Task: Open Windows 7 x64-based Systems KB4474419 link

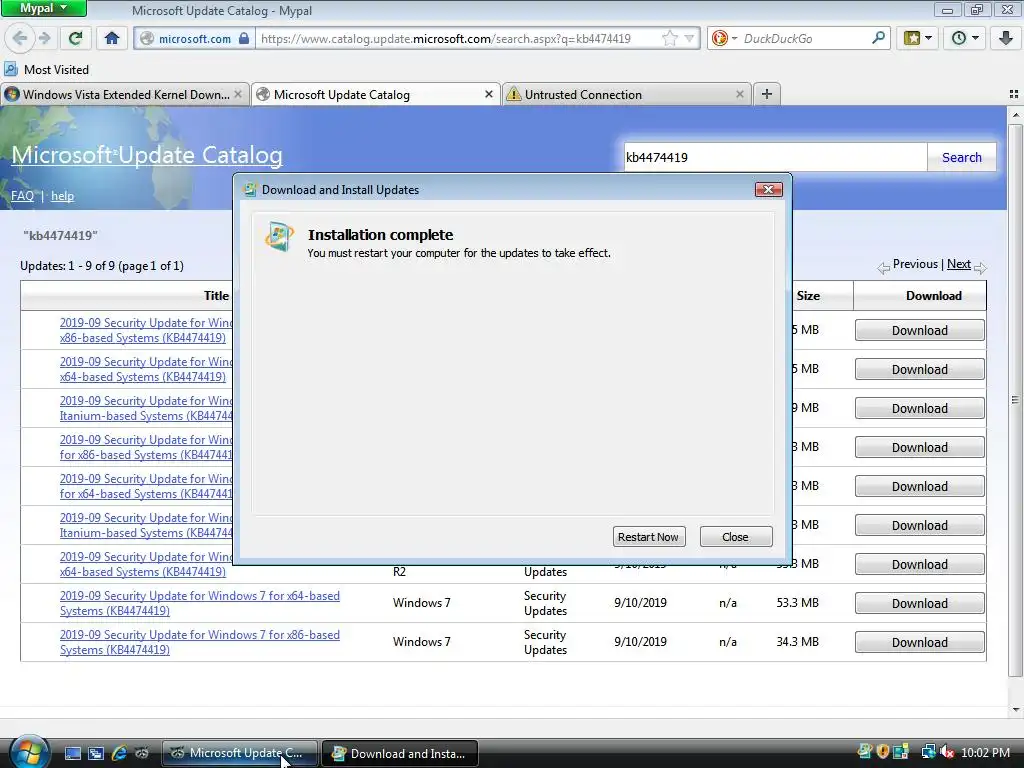Action: (199, 603)
